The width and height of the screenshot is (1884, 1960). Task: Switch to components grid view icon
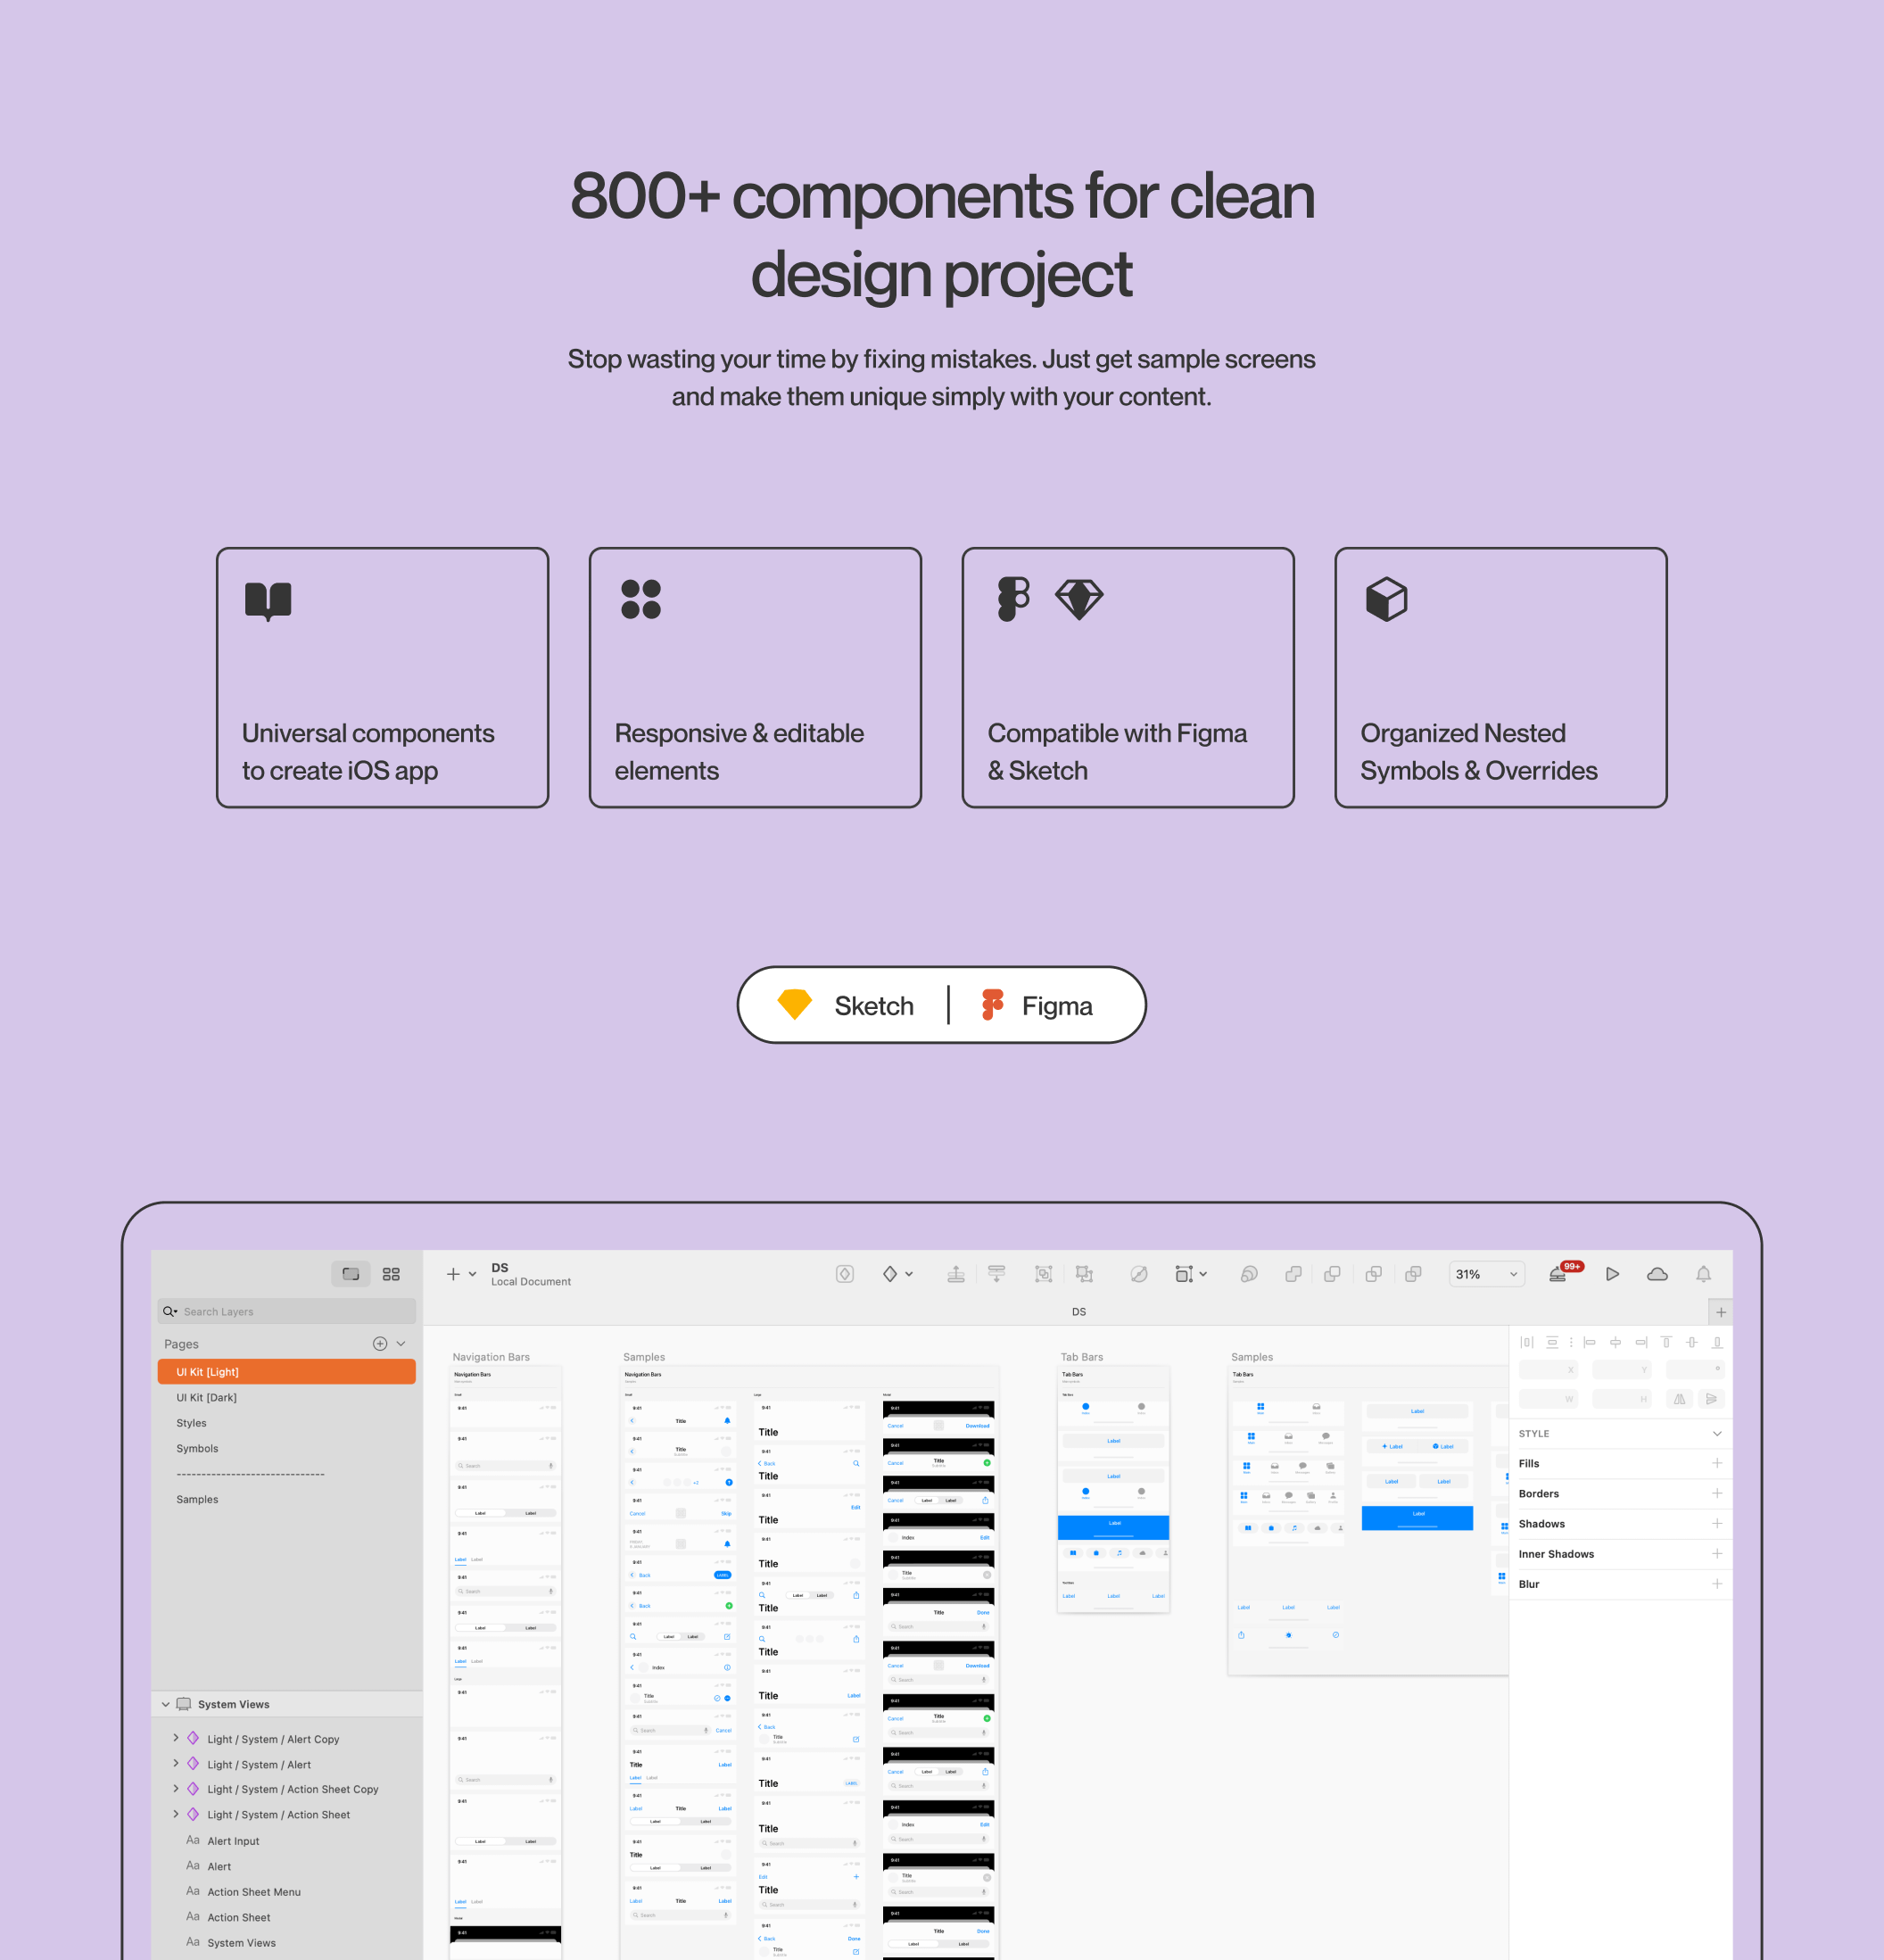click(391, 1274)
